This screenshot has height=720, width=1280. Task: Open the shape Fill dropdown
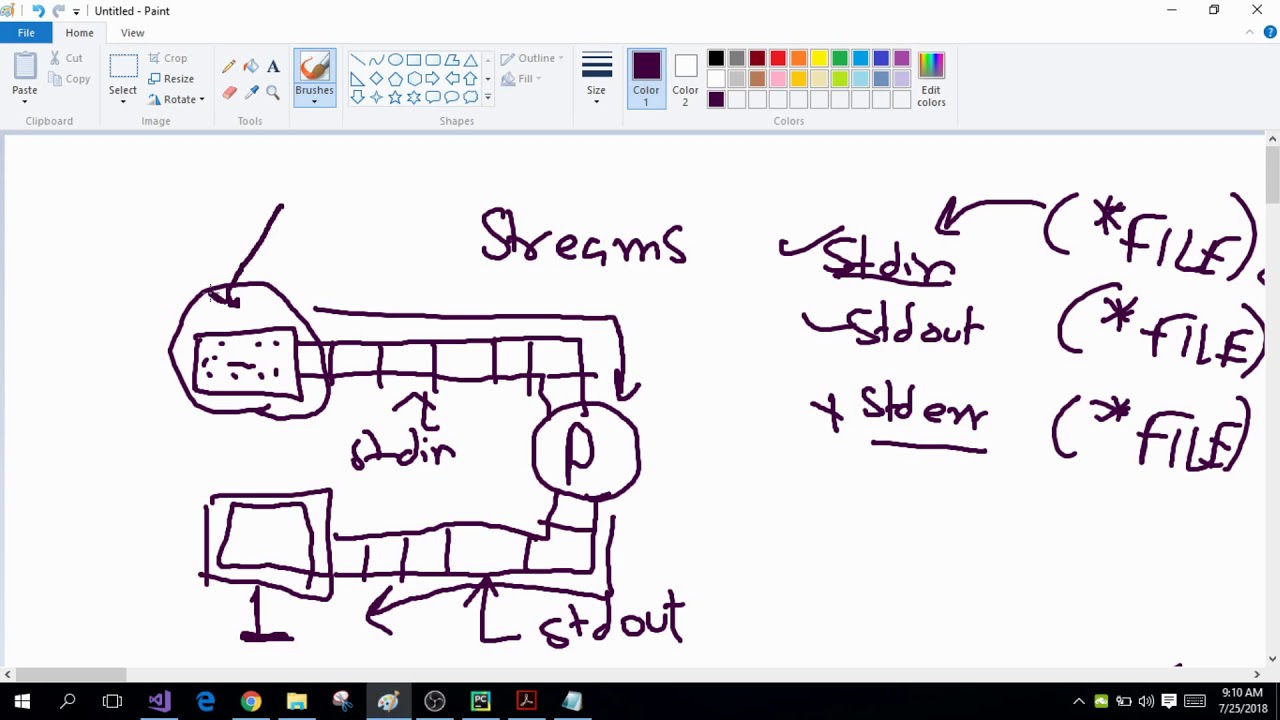521,79
